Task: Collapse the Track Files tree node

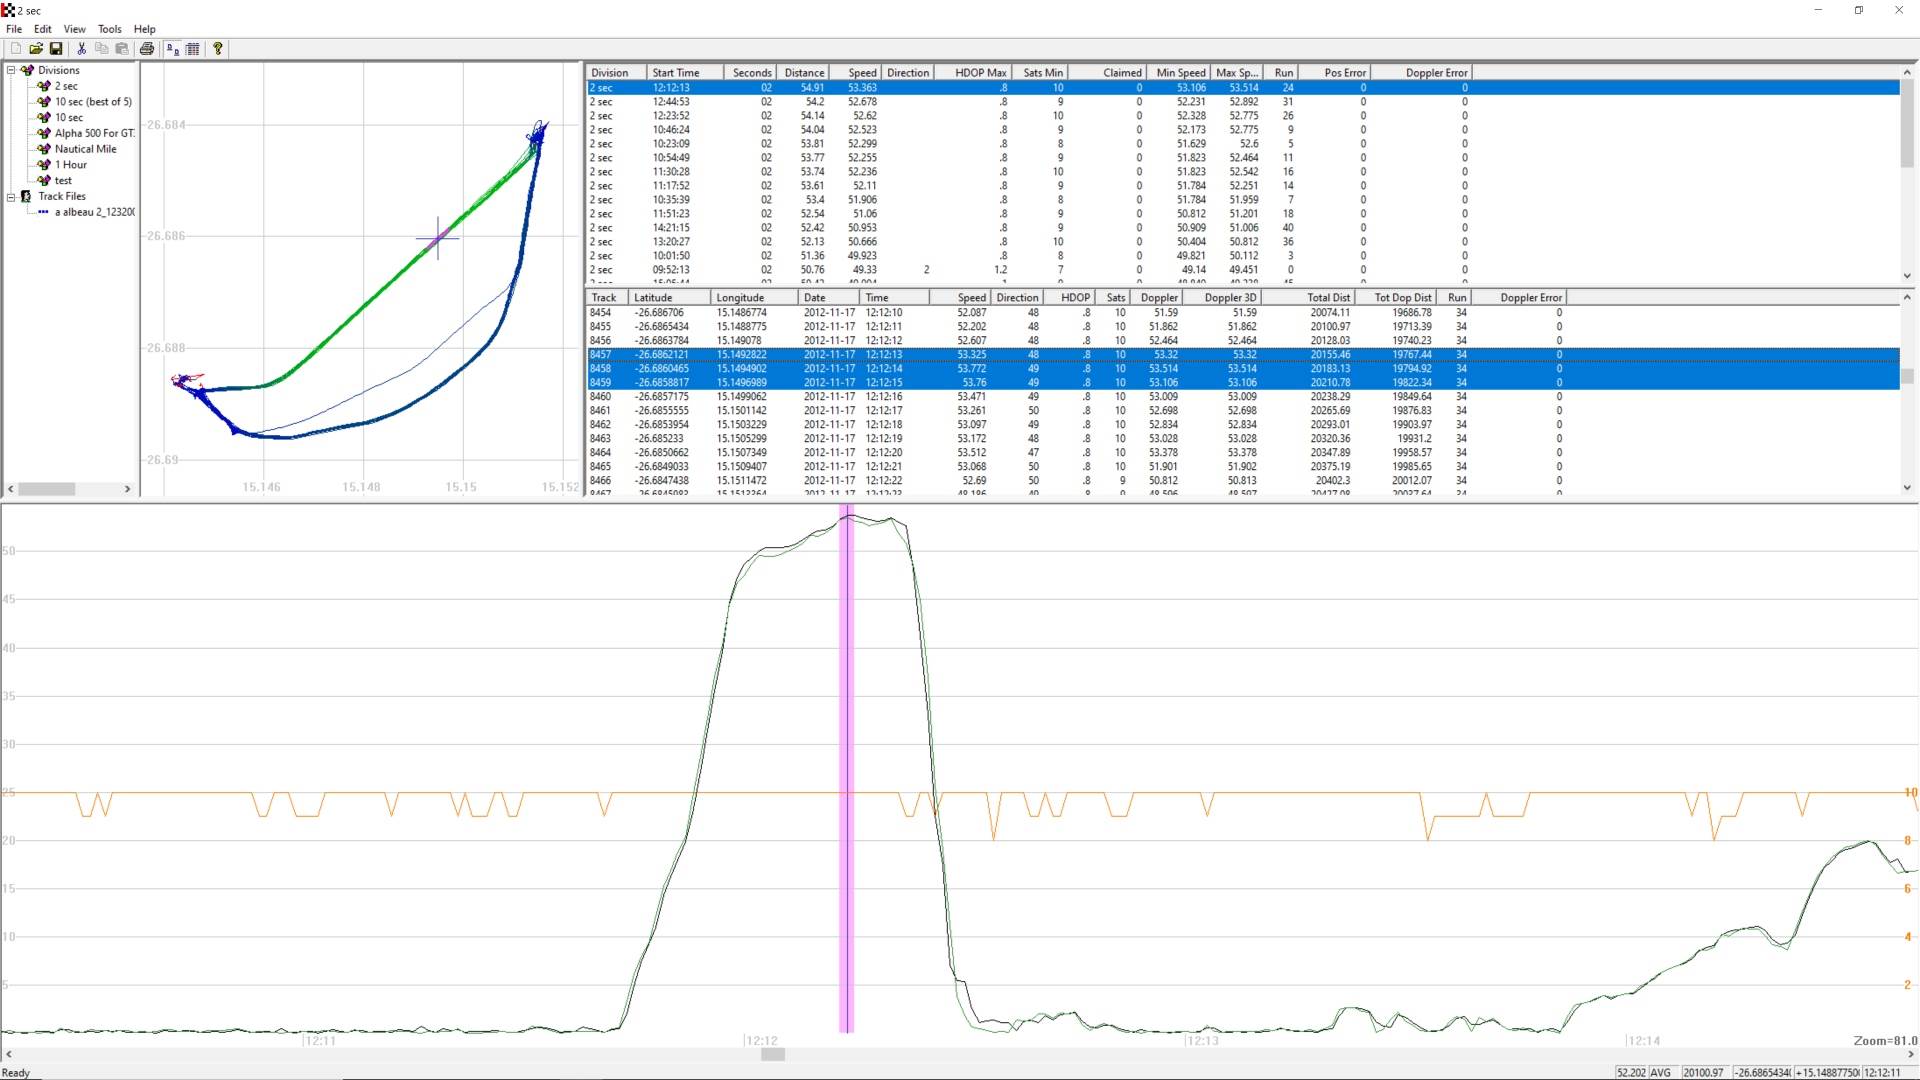Action: (11, 196)
